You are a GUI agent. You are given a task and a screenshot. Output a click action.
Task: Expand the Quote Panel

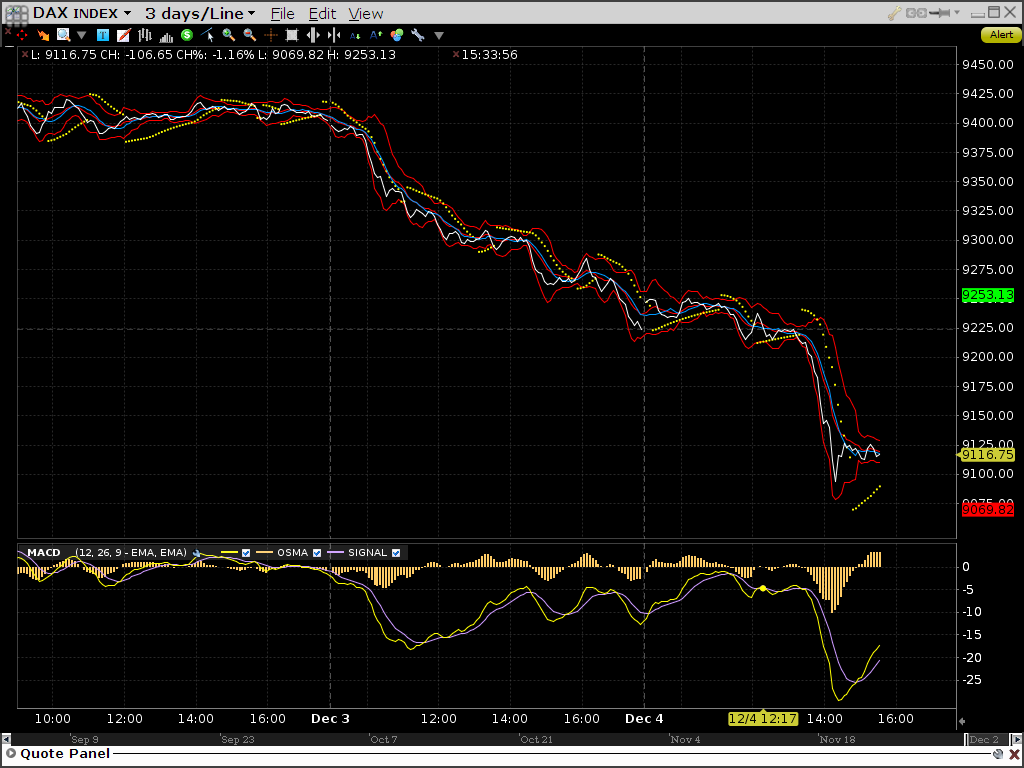(10, 754)
